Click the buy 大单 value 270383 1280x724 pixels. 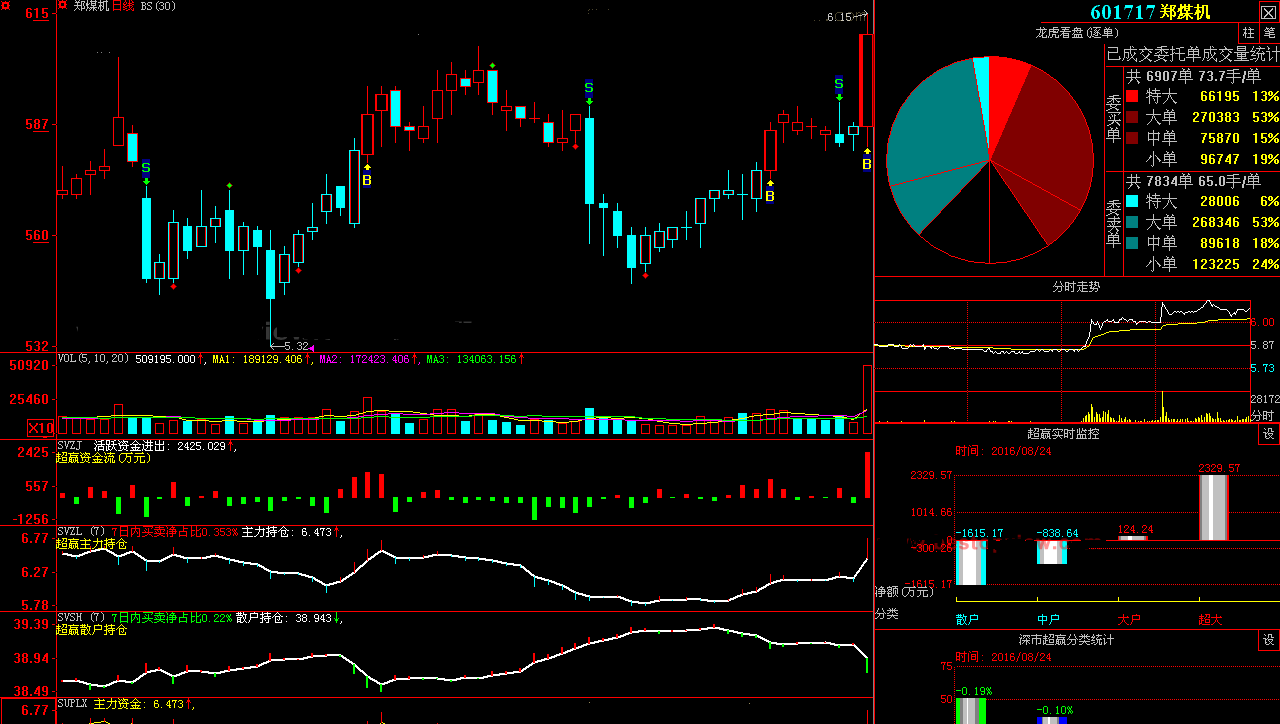click(x=1215, y=117)
